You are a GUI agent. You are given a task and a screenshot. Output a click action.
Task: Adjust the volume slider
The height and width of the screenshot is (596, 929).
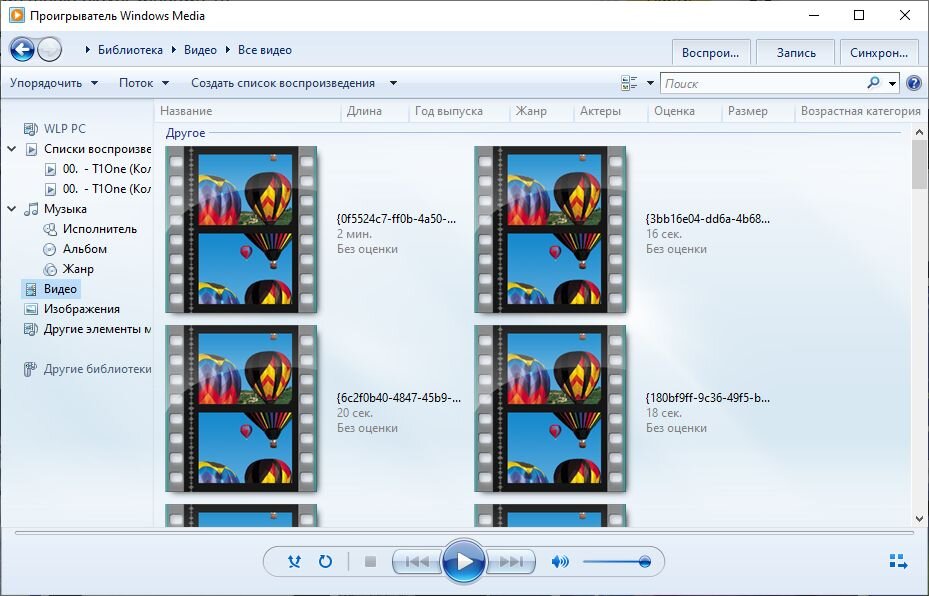617,562
